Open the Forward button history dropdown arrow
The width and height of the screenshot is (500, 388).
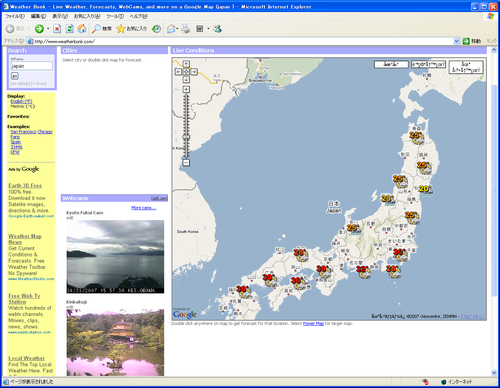(x=48, y=29)
